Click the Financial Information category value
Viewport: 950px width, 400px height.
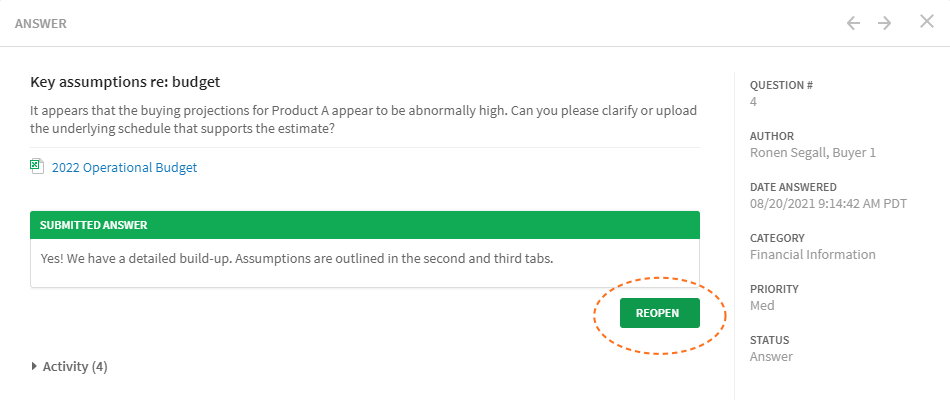point(812,255)
